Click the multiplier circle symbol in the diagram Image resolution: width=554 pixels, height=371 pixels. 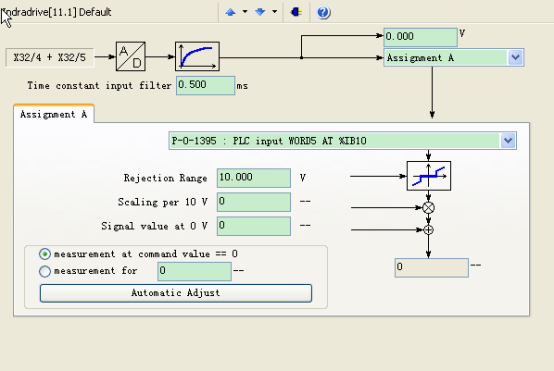coord(429,208)
